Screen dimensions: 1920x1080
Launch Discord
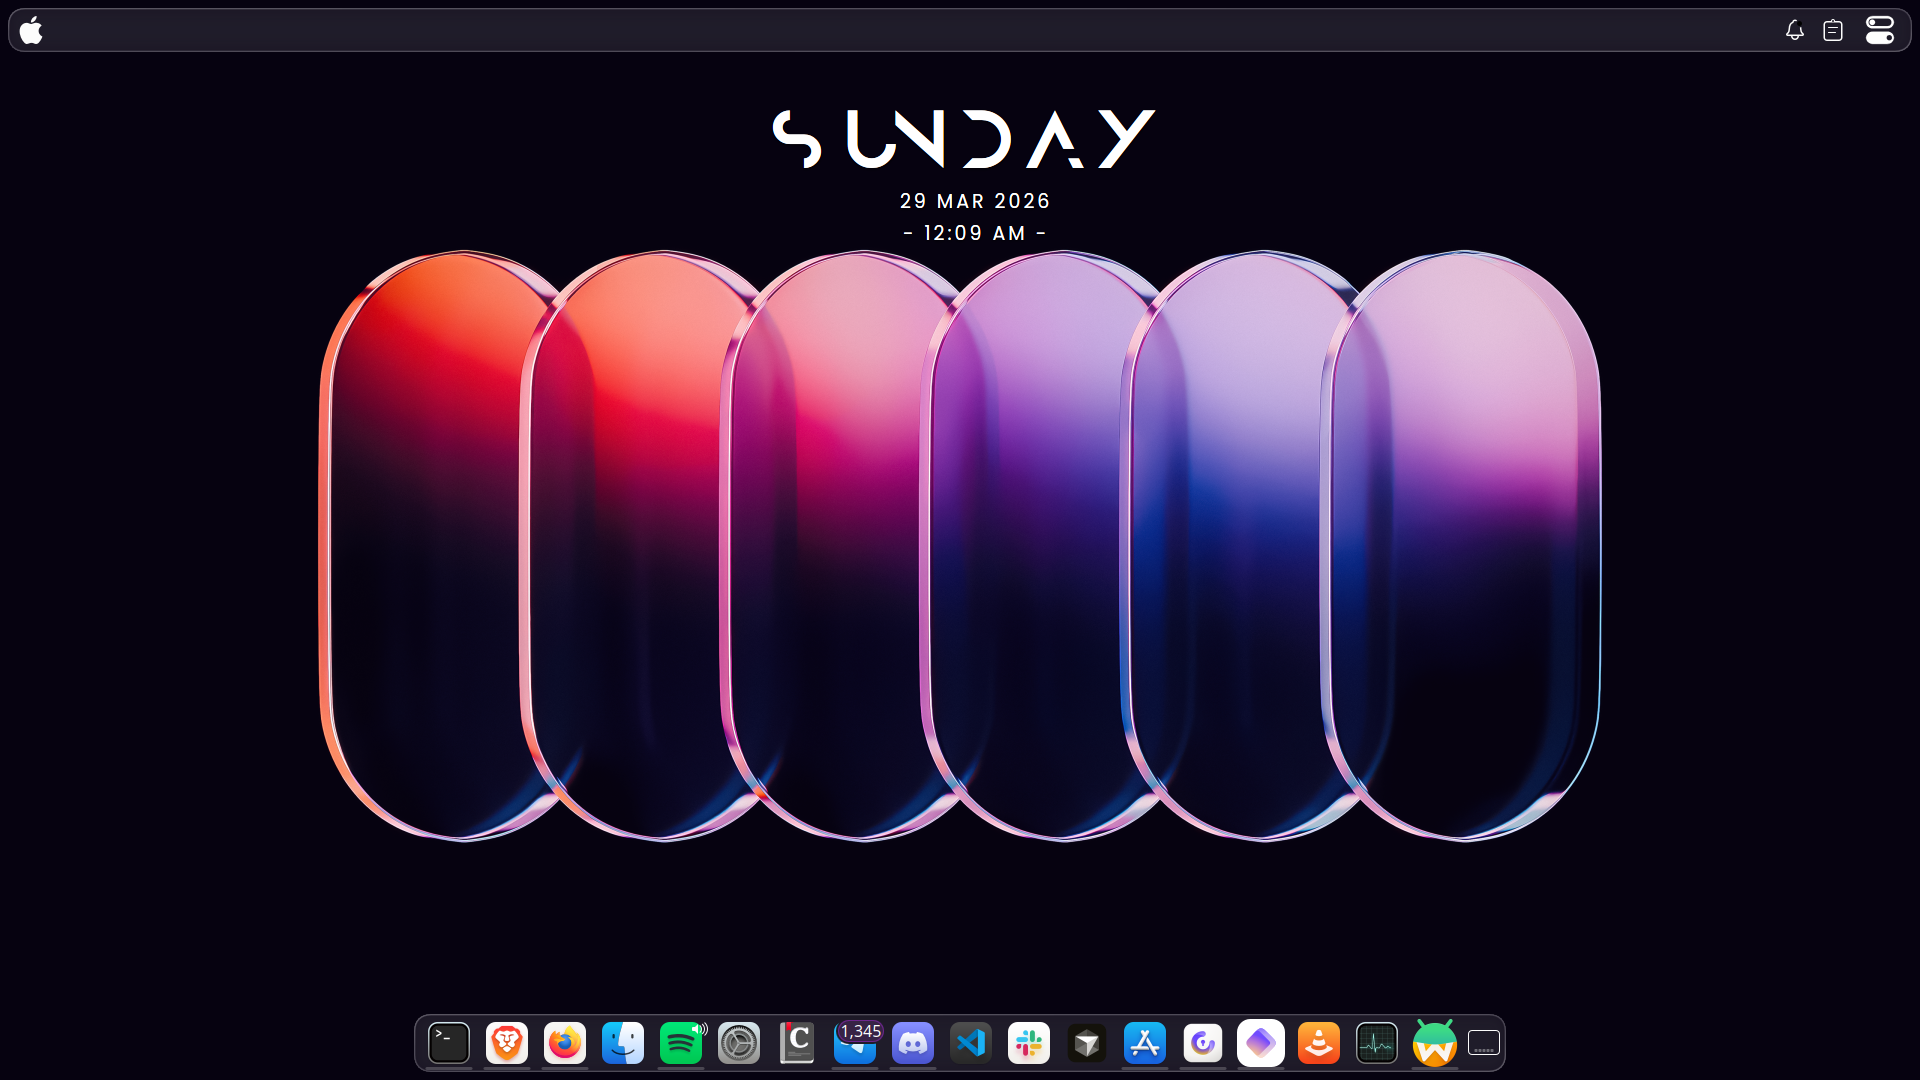(x=912, y=1043)
